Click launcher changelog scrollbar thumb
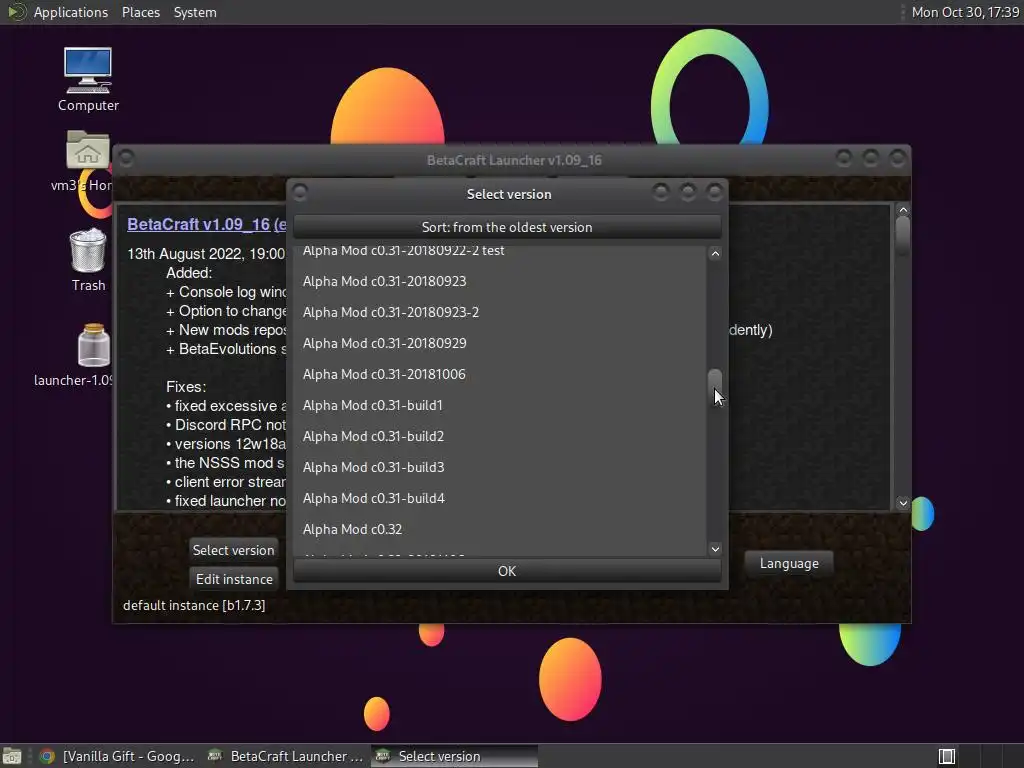Screen dimensions: 1024x768 [x=903, y=236]
